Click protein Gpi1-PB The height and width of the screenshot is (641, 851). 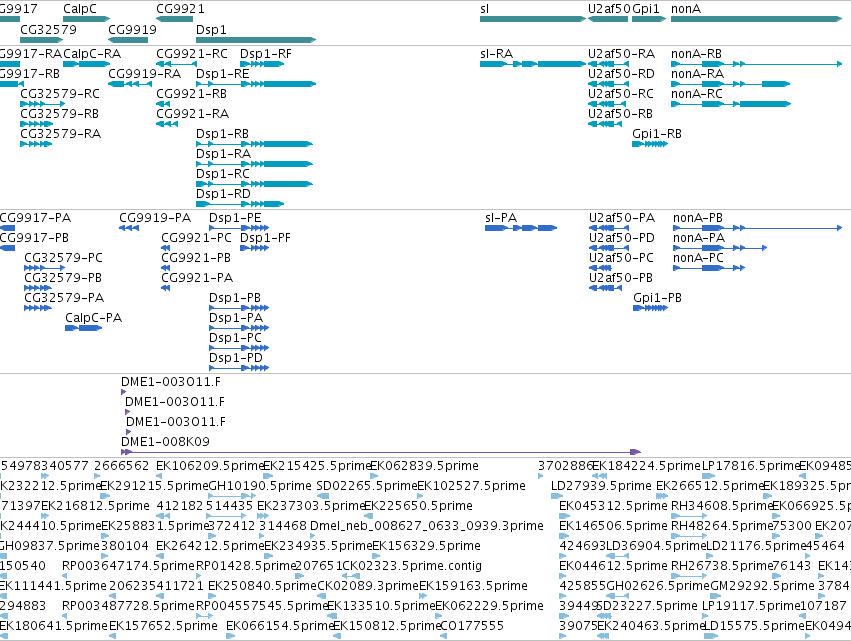pyautogui.click(x=650, y=308)
